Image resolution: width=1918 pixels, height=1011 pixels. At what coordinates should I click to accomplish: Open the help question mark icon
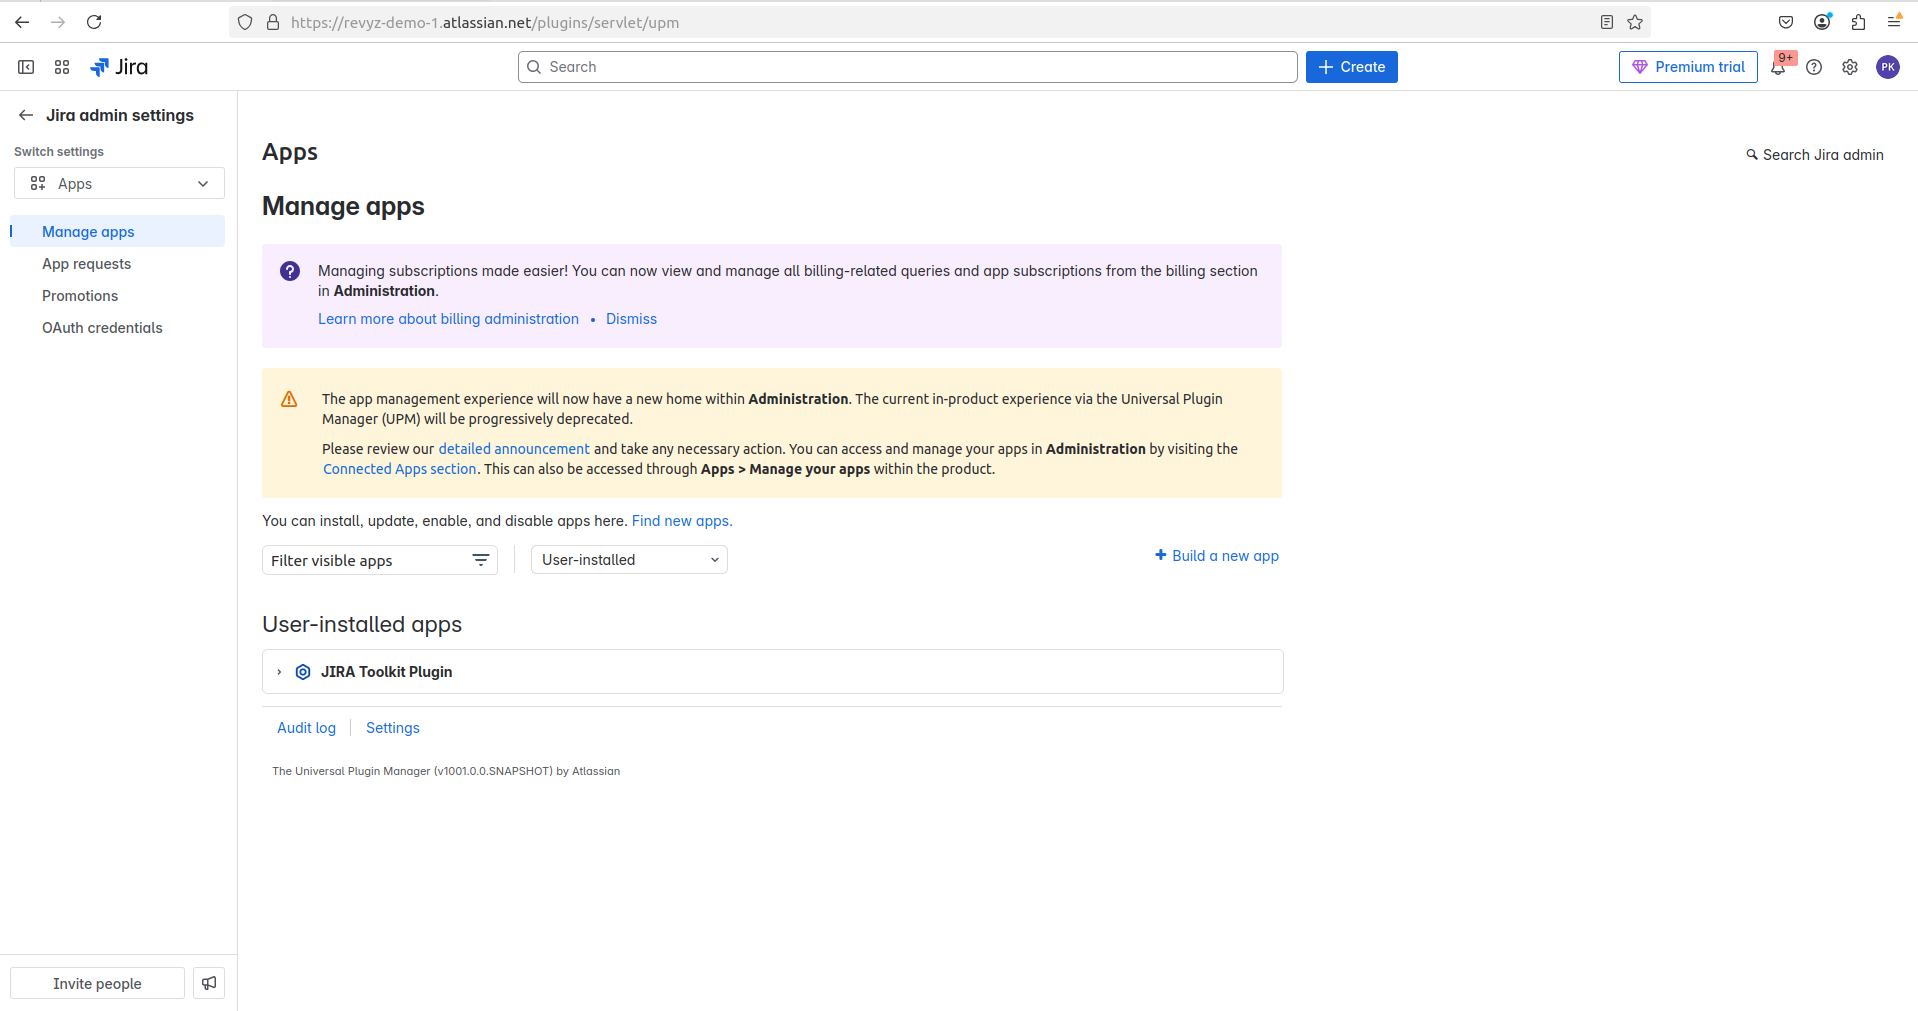point(1814,67)
